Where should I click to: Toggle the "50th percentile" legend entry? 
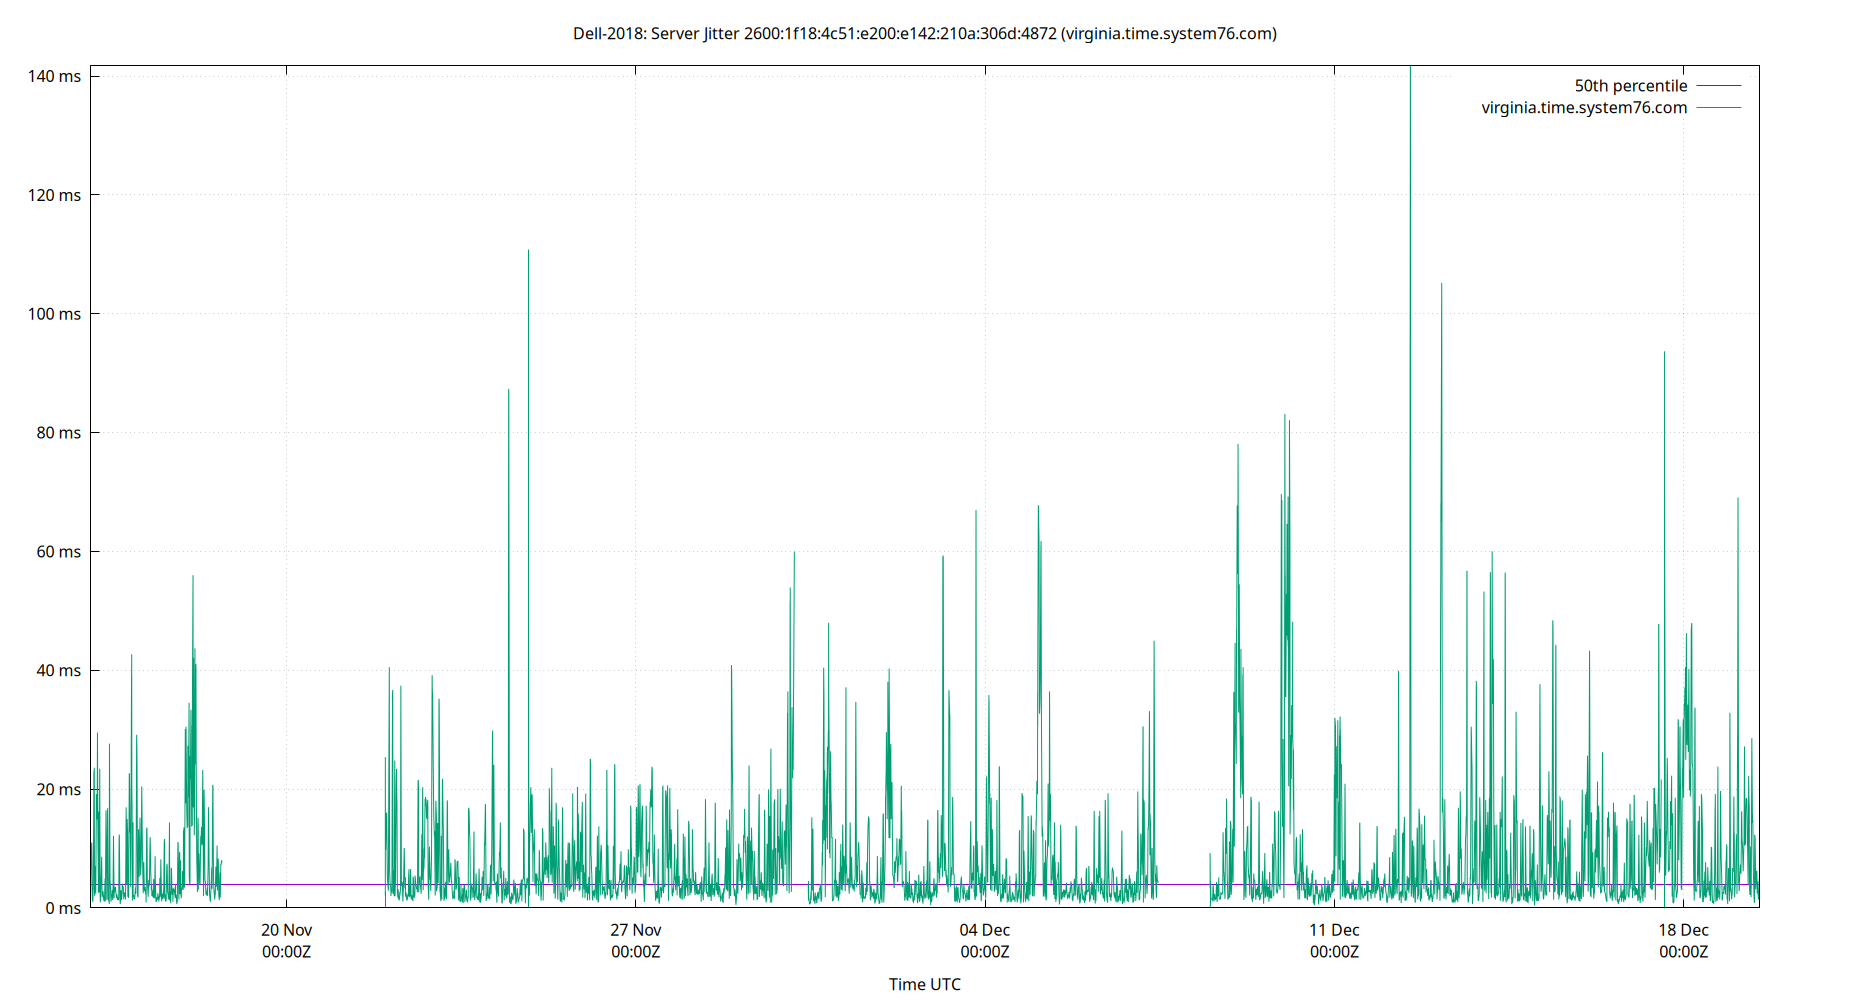pos(1631,86)
